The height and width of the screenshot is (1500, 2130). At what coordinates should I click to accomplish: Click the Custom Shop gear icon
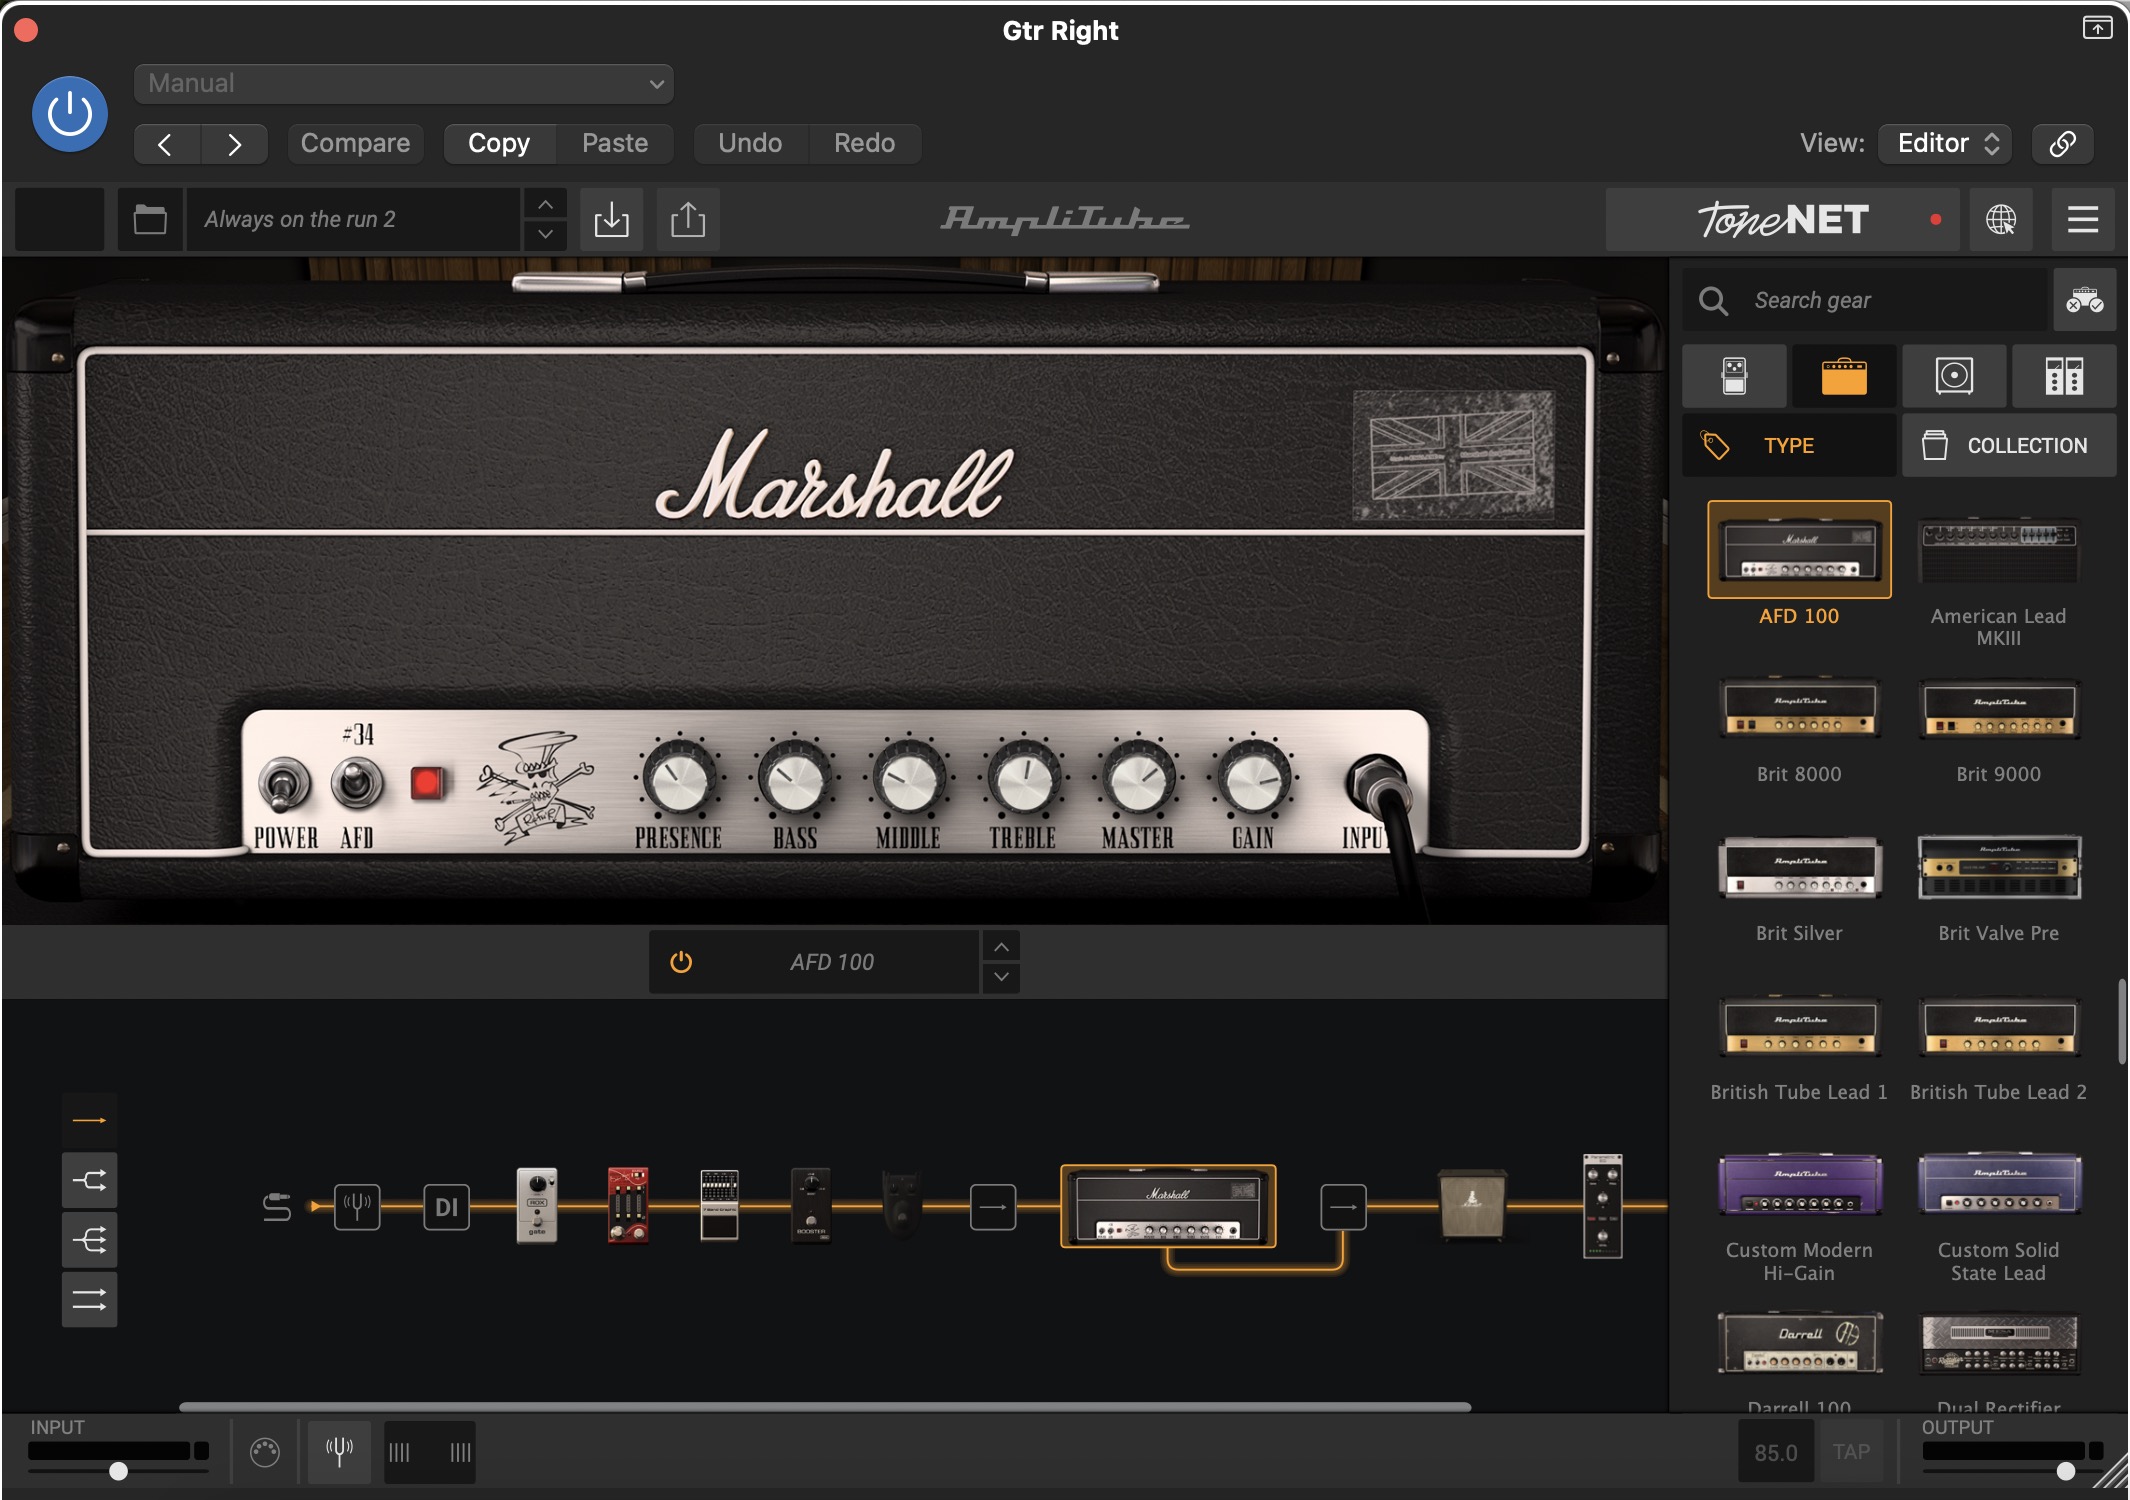click(2085, 300)
